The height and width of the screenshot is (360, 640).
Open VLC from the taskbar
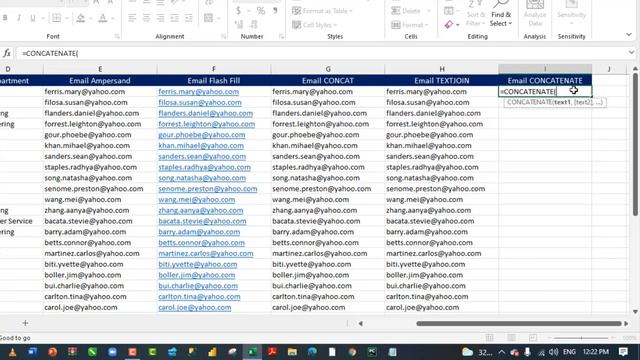tap(12, 352)
